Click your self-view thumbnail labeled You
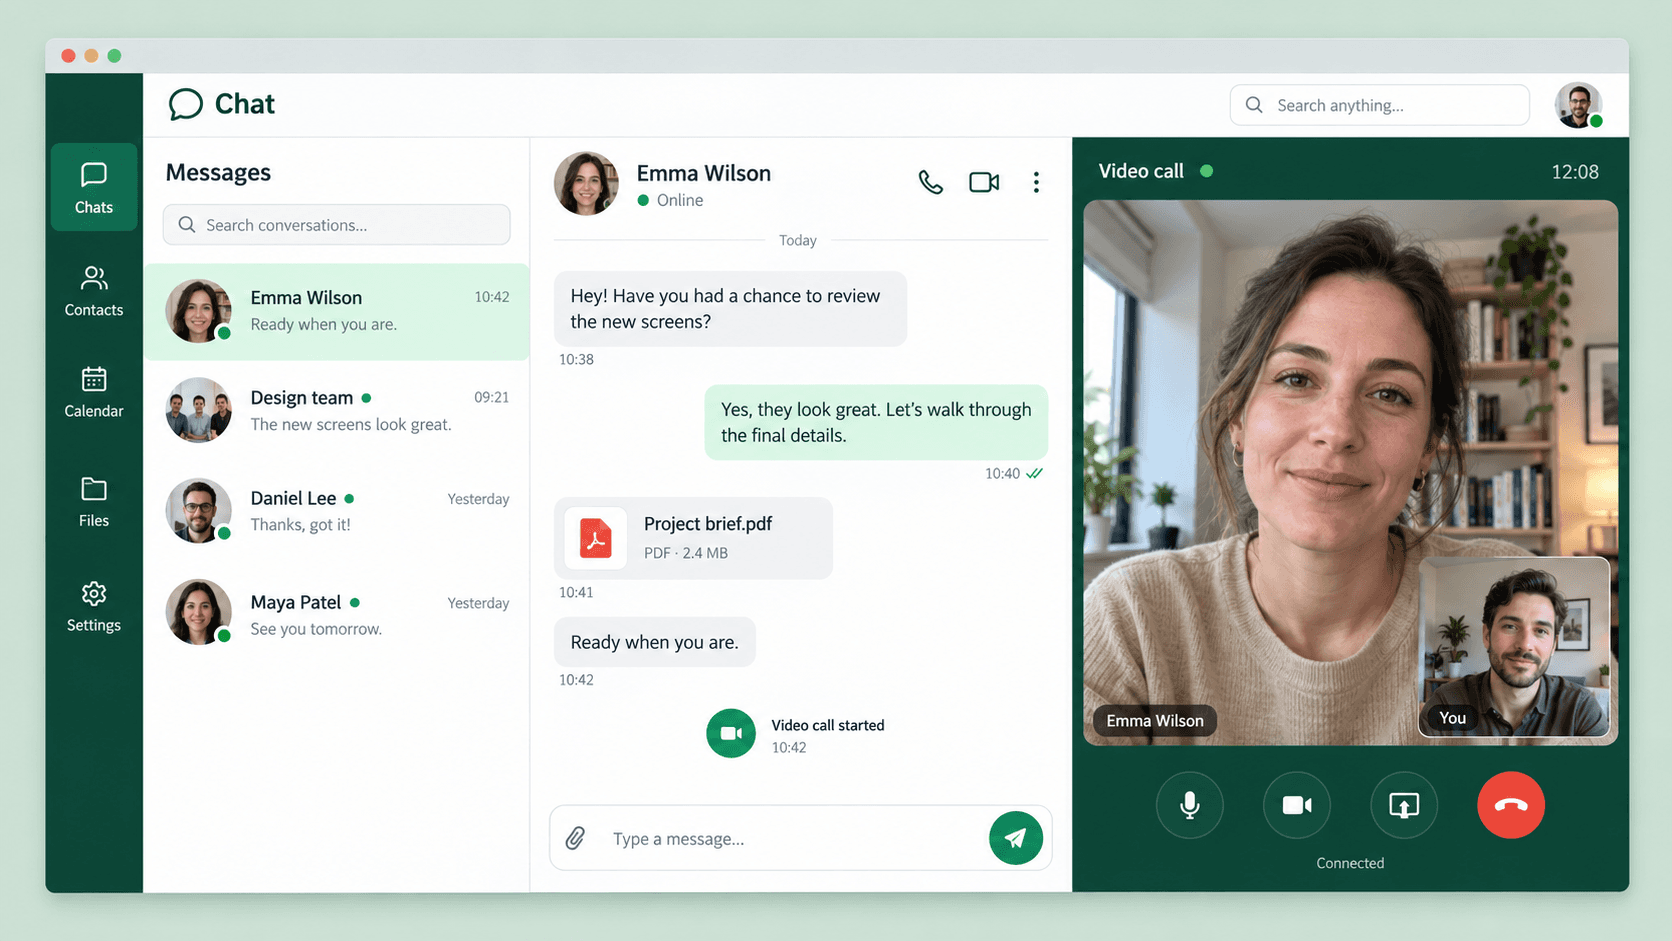Image resolution: width=1672 pixels, height=941 pixels. click(x=1514, y=647)
